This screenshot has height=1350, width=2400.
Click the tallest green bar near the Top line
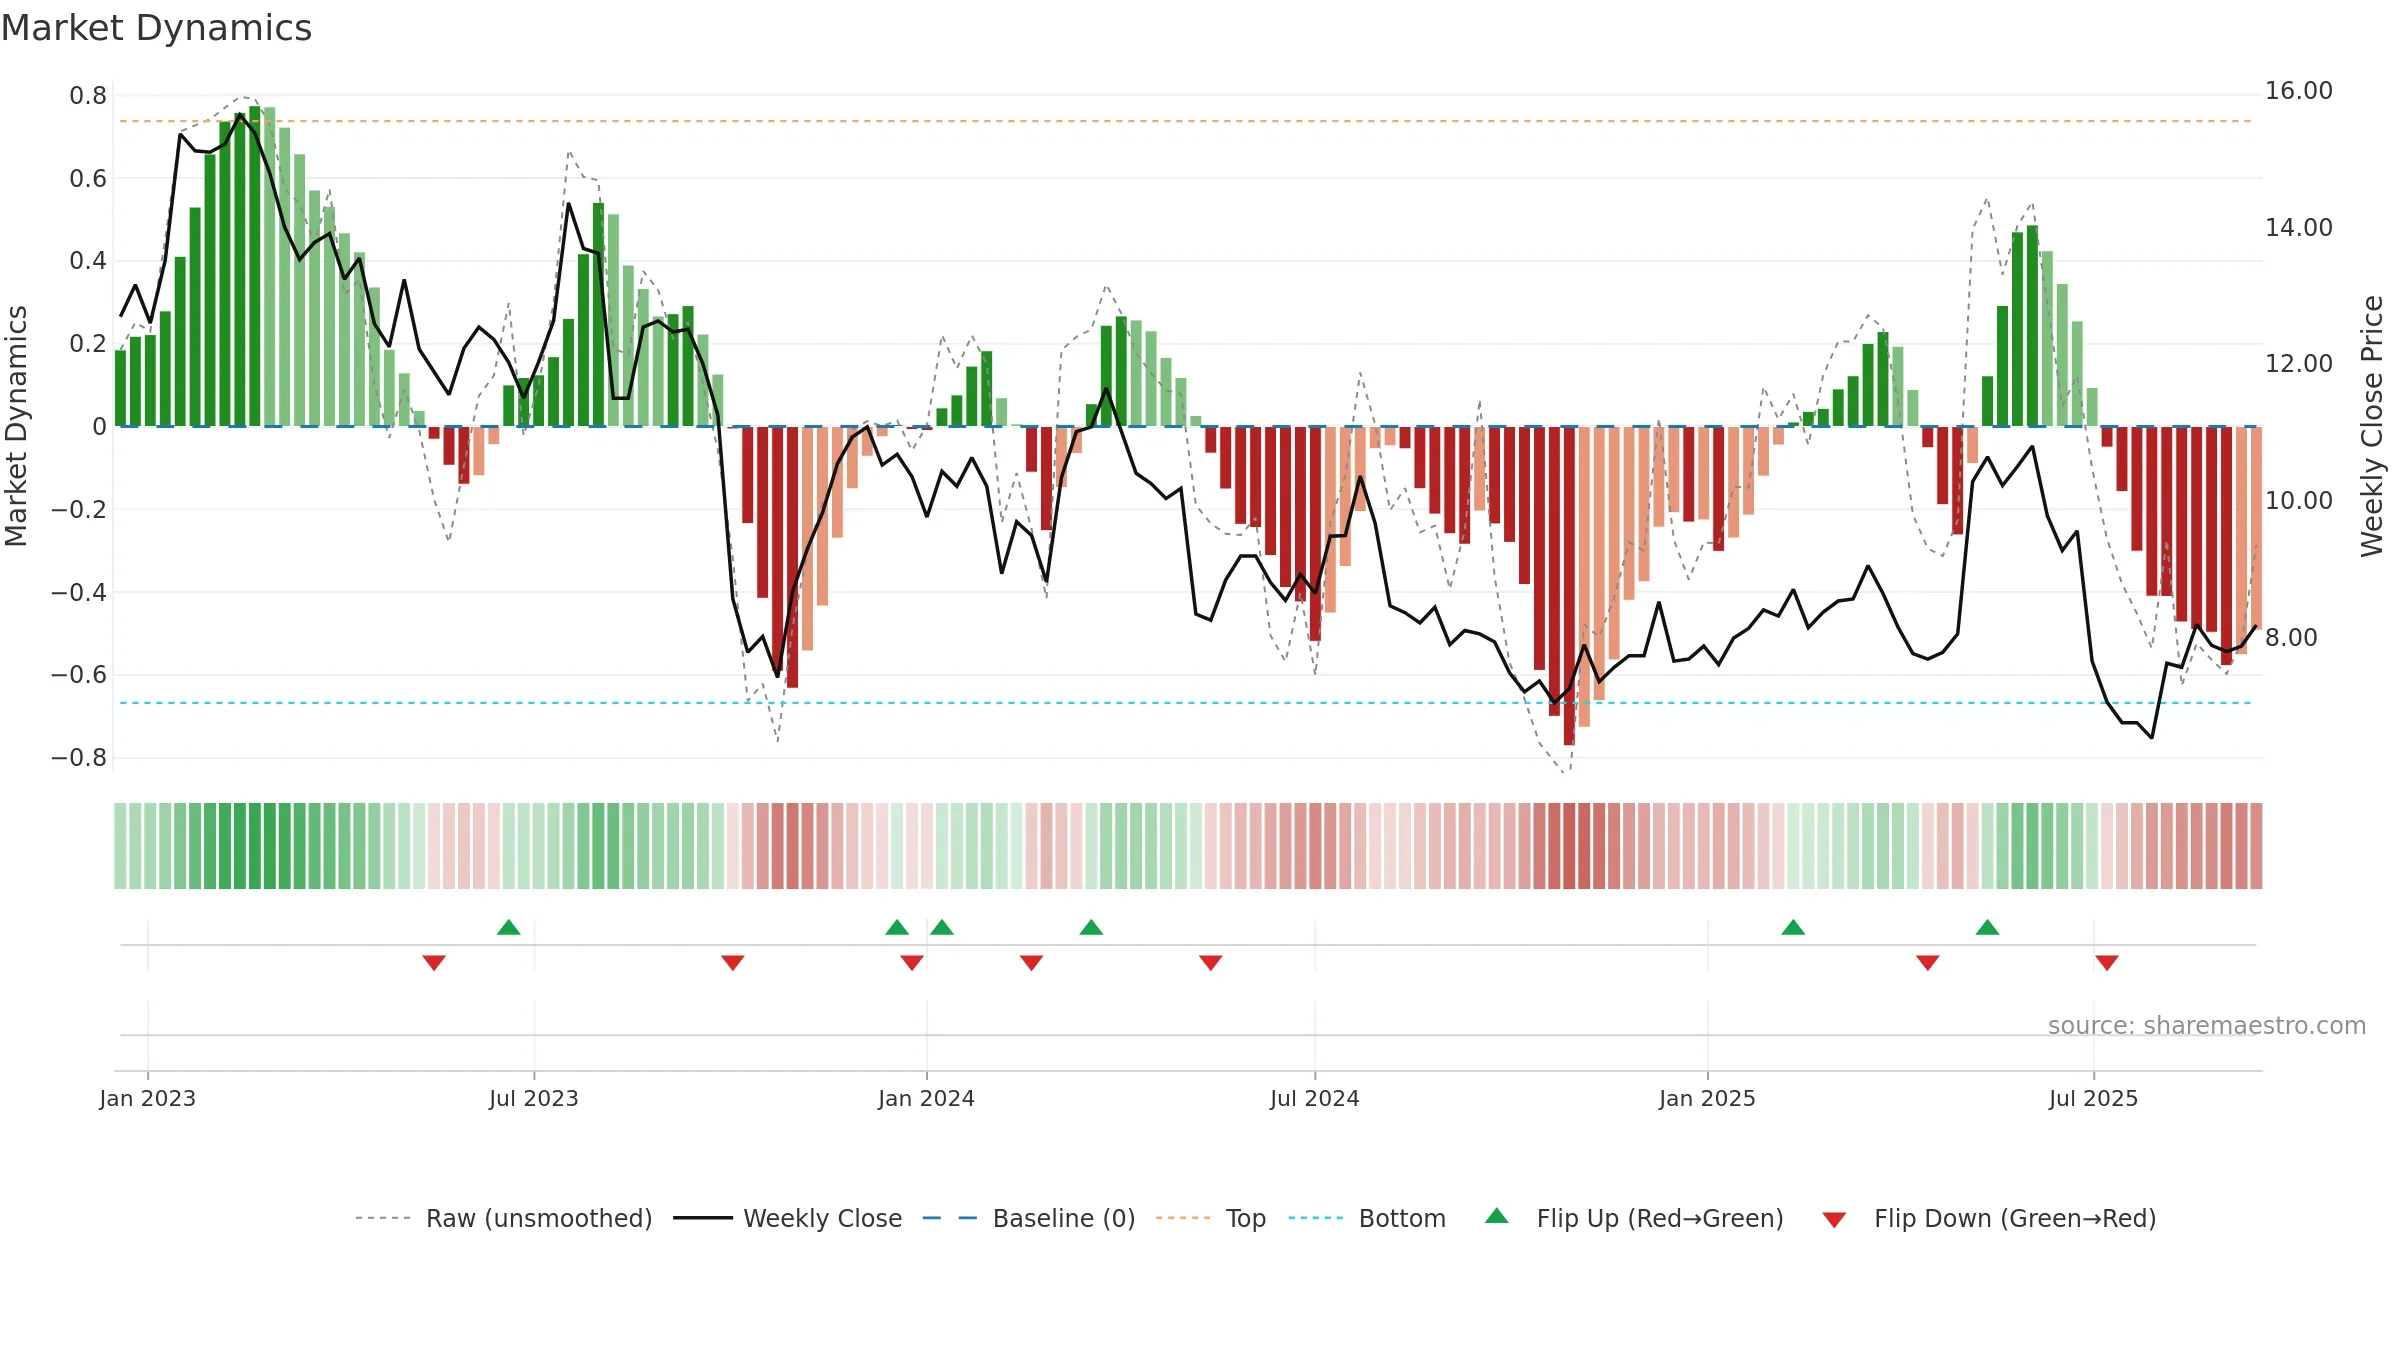tap(255, 266)
